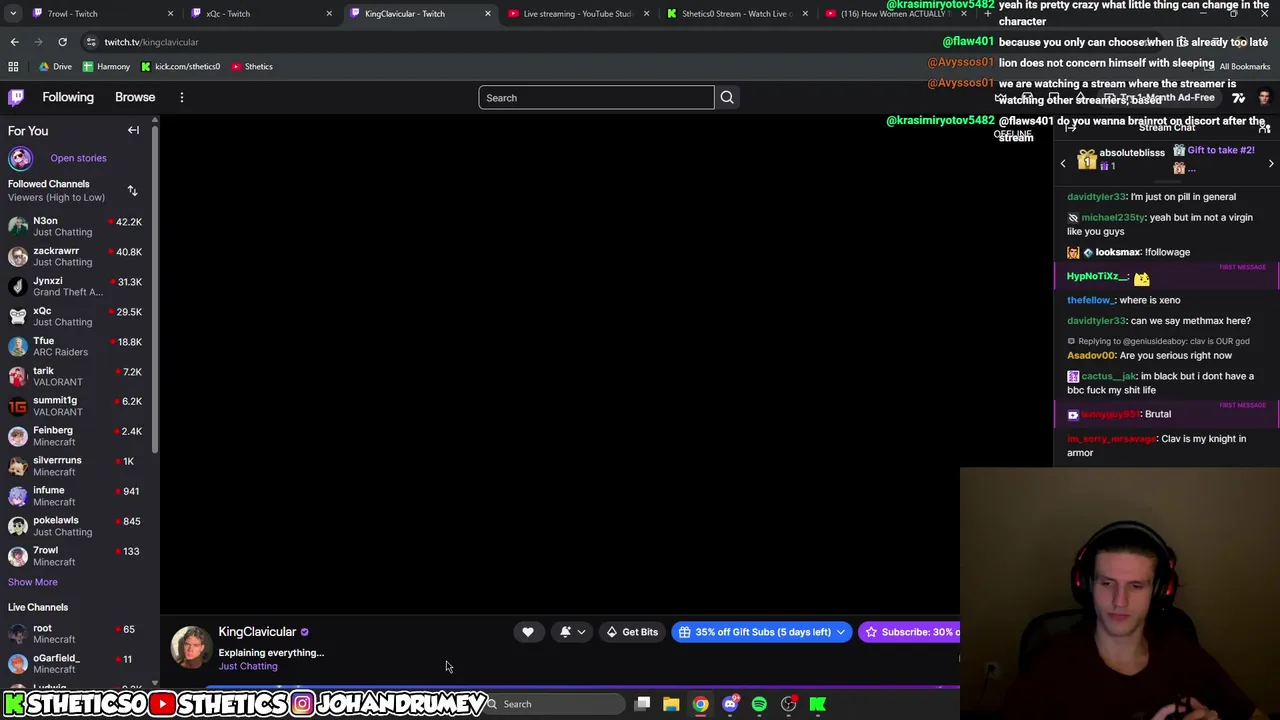Viewport: 1280px width, 720px height.
Task: Open summit1g channel in sidebar
Action: (x=76, y=406)
